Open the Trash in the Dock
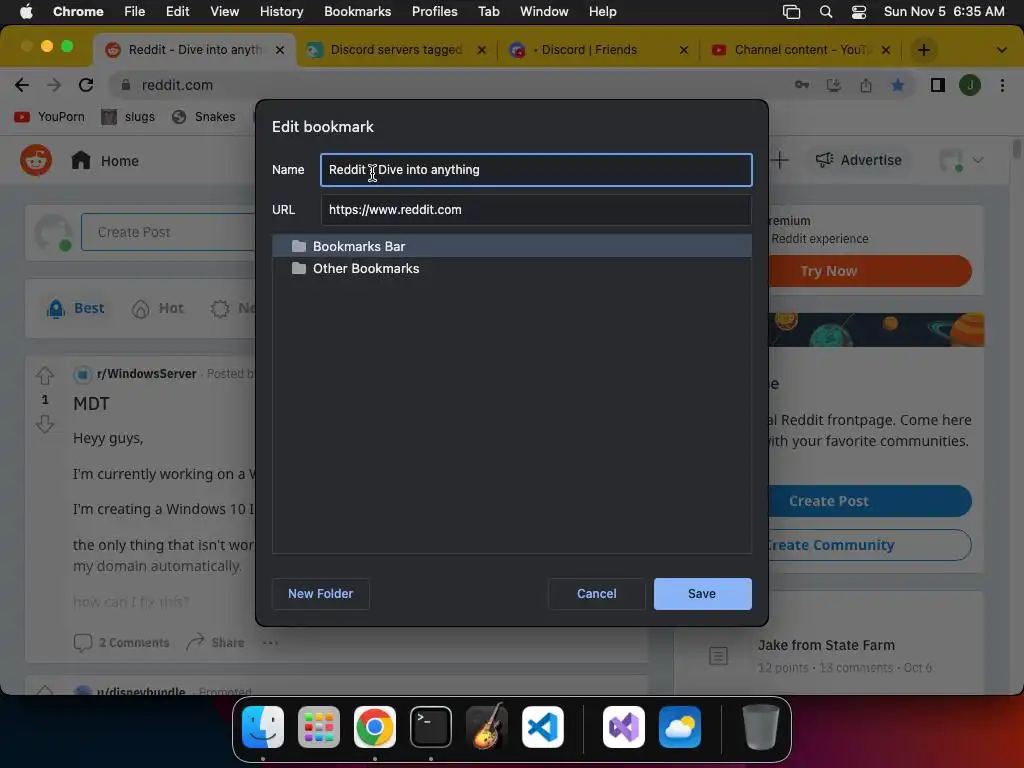1024x768 pixels. (761, 727)
